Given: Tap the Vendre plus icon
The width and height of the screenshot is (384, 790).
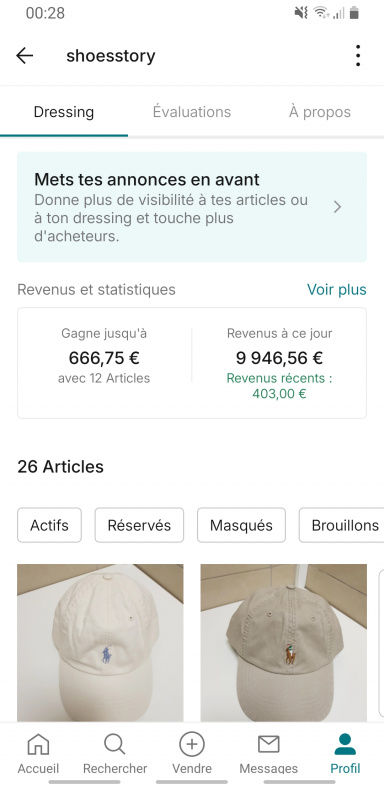Looking at the screenshot, I should (192, 744).
